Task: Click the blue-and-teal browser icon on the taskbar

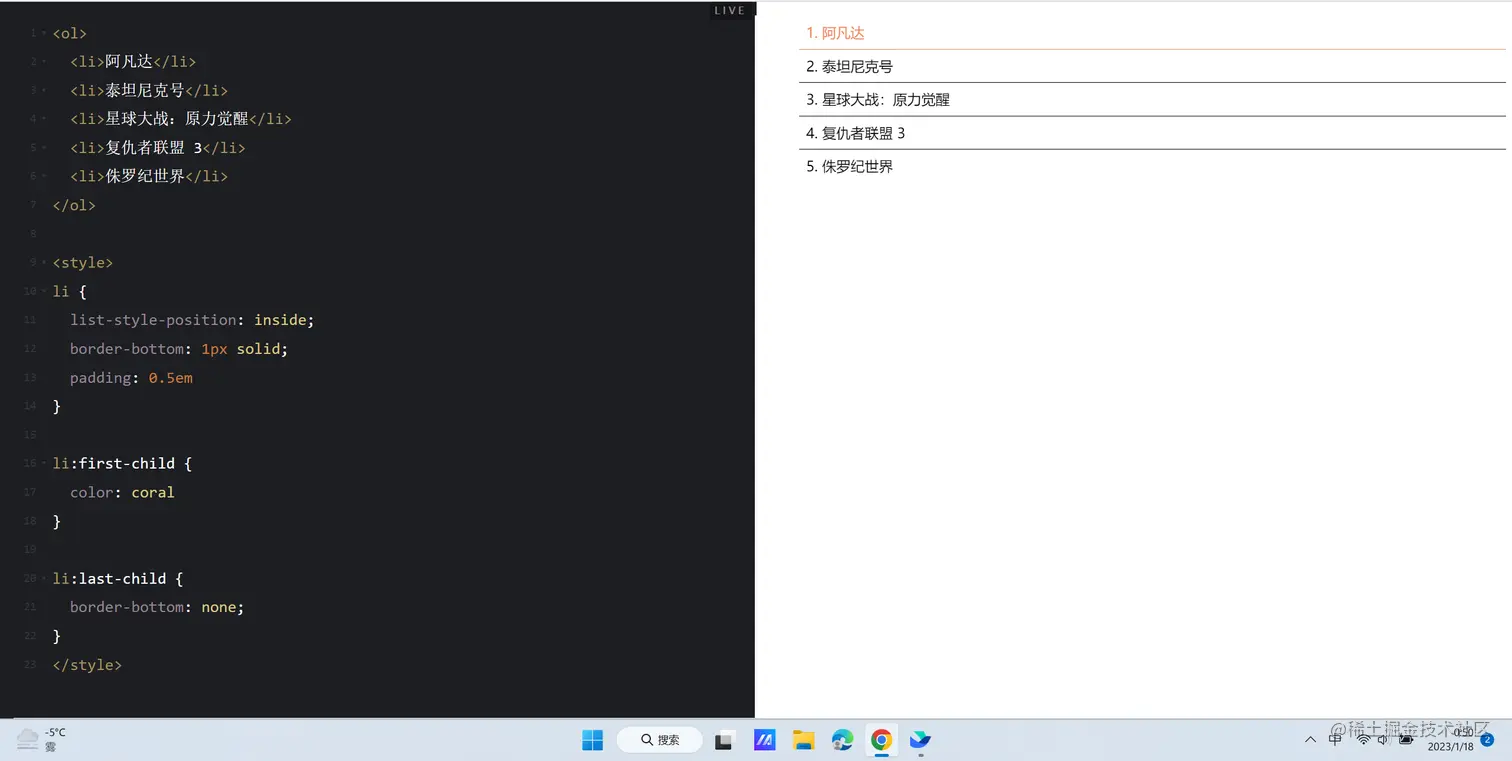Action: 920,740
